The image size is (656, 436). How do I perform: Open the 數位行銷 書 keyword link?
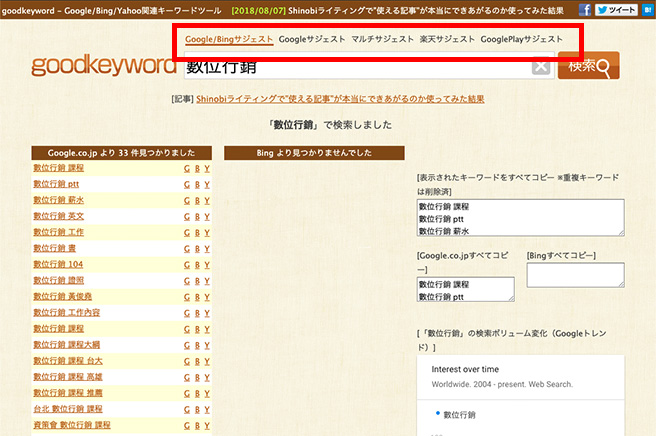54,248
